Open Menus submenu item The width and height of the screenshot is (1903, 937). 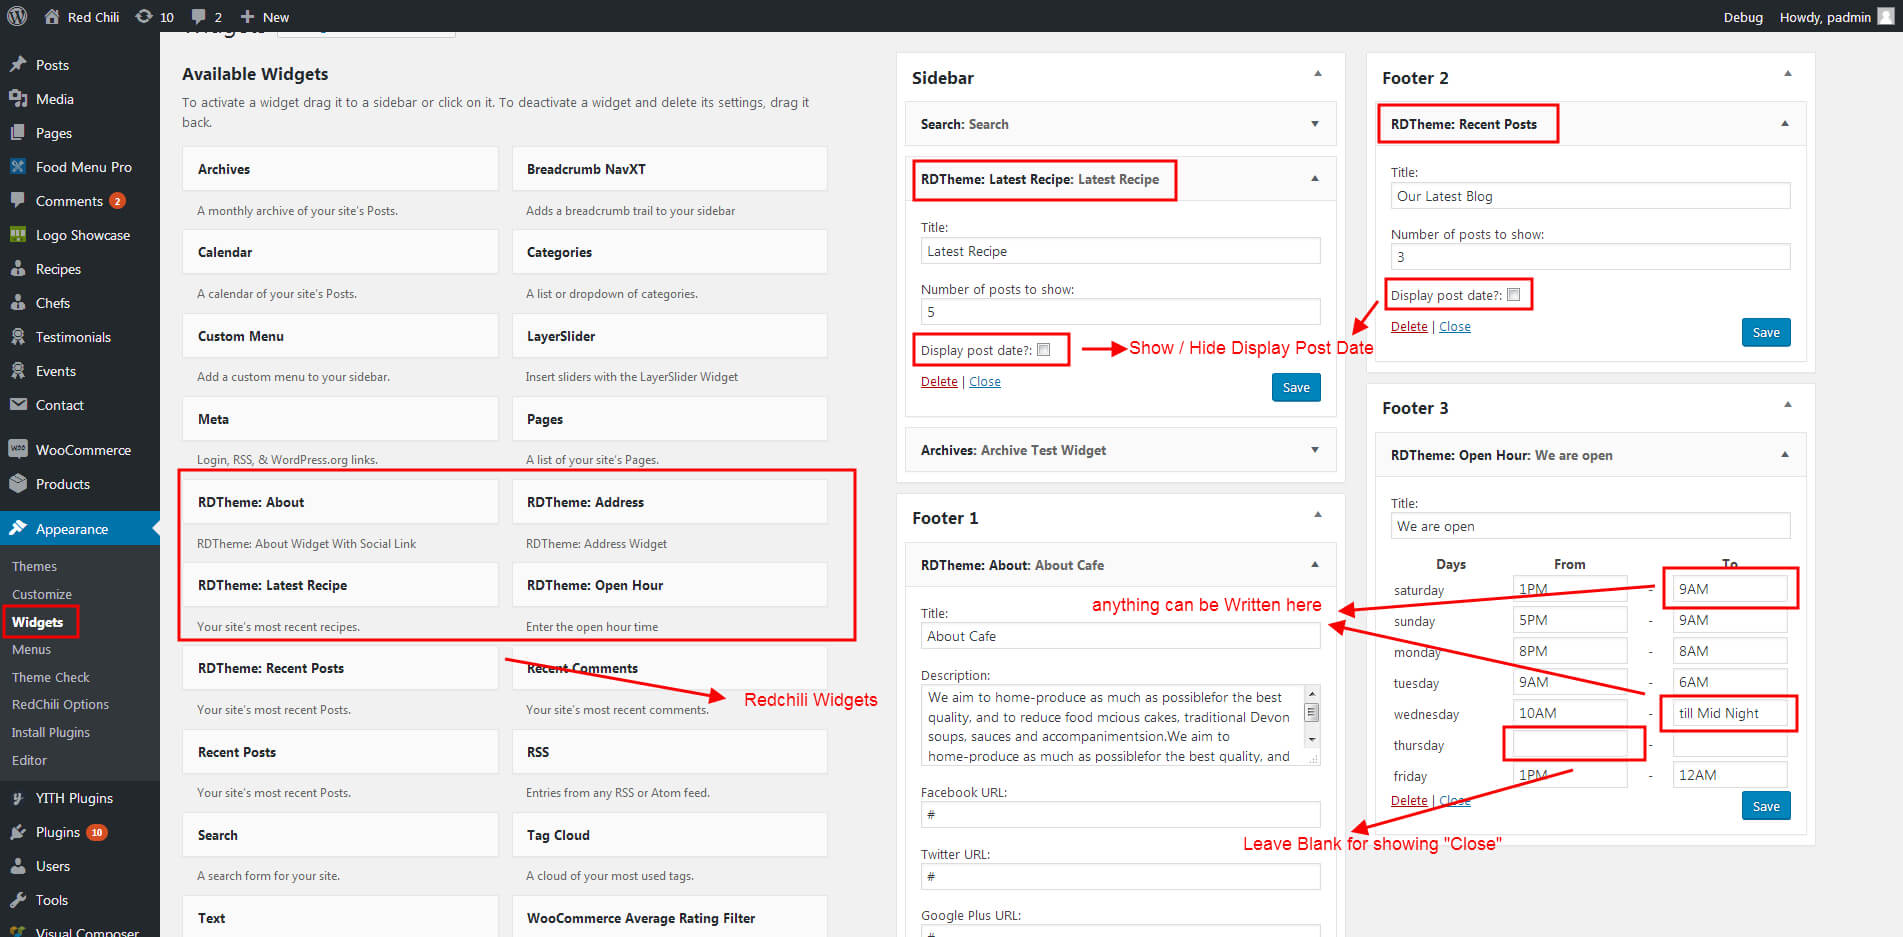point(31,649)
